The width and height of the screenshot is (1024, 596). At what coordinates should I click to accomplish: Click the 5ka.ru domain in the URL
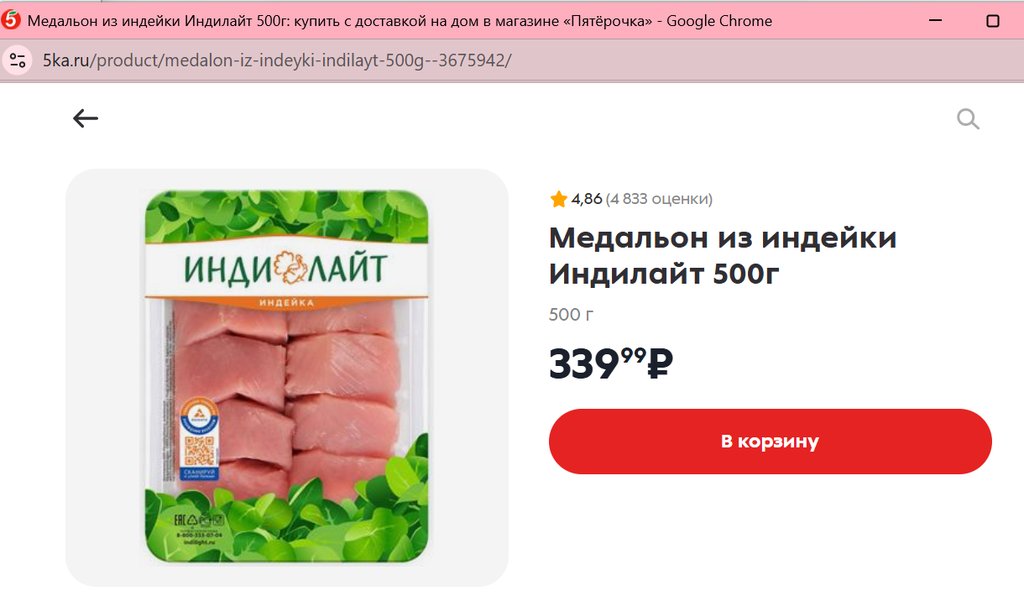pos(66,61)
